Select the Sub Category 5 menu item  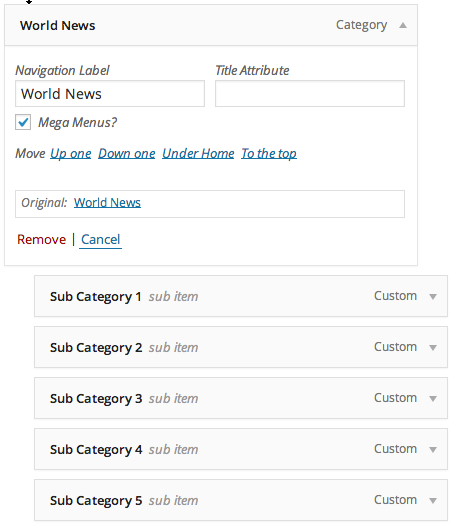[241, 500]
